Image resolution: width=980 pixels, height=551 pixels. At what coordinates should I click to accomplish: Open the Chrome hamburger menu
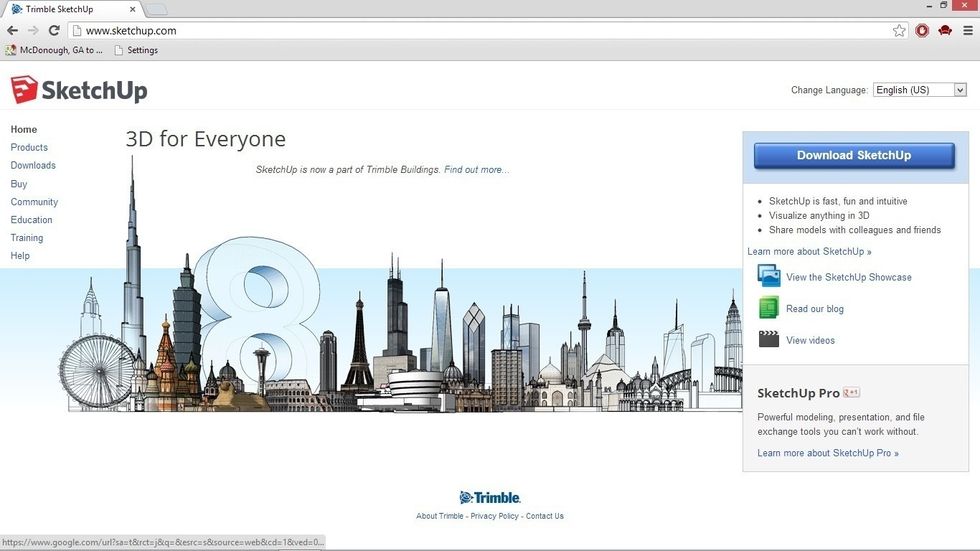(968, 31)
